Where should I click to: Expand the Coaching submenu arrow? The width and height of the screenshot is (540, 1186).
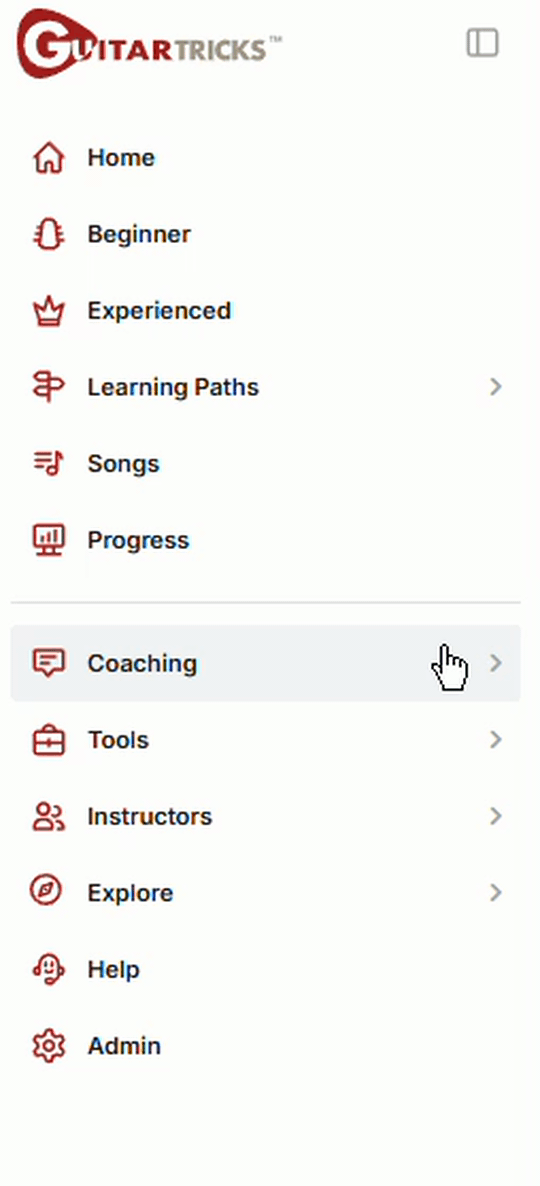tap(495, 663)
